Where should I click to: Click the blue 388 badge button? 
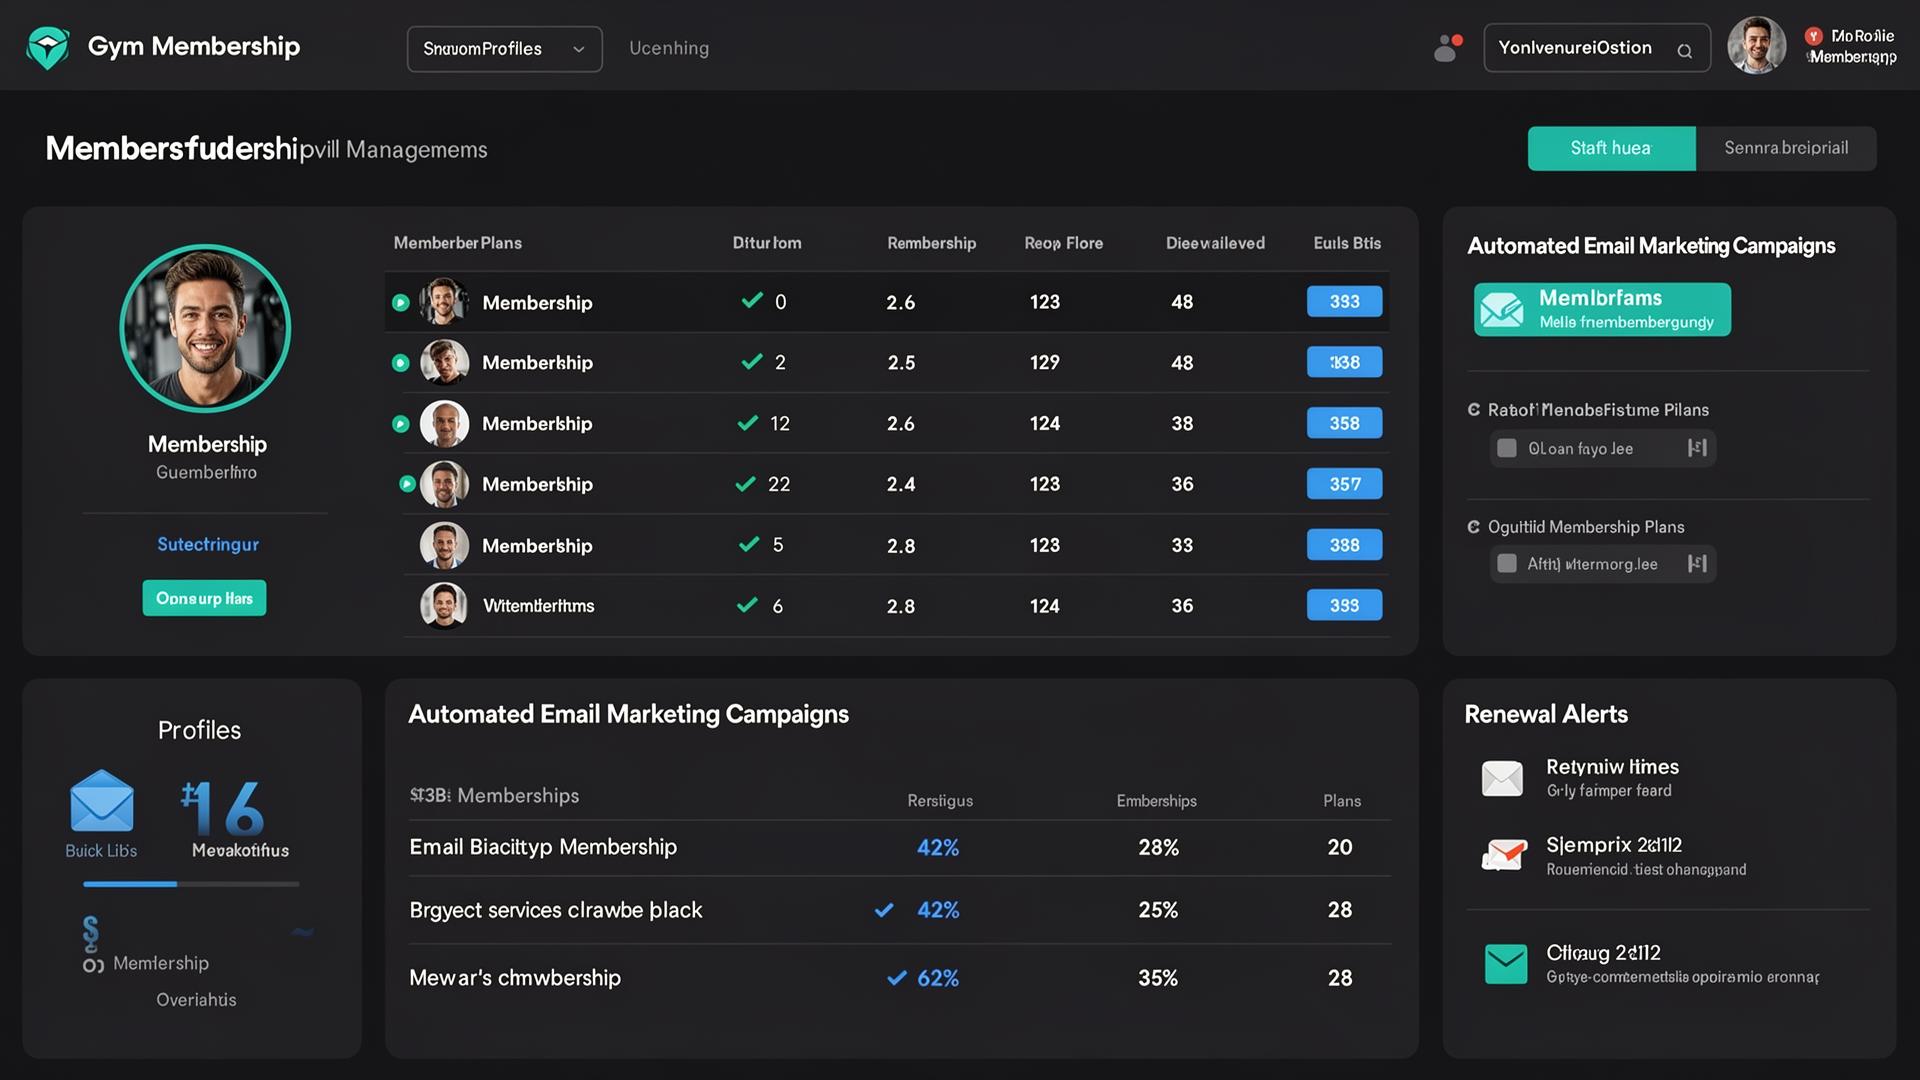click(1344, 545)
